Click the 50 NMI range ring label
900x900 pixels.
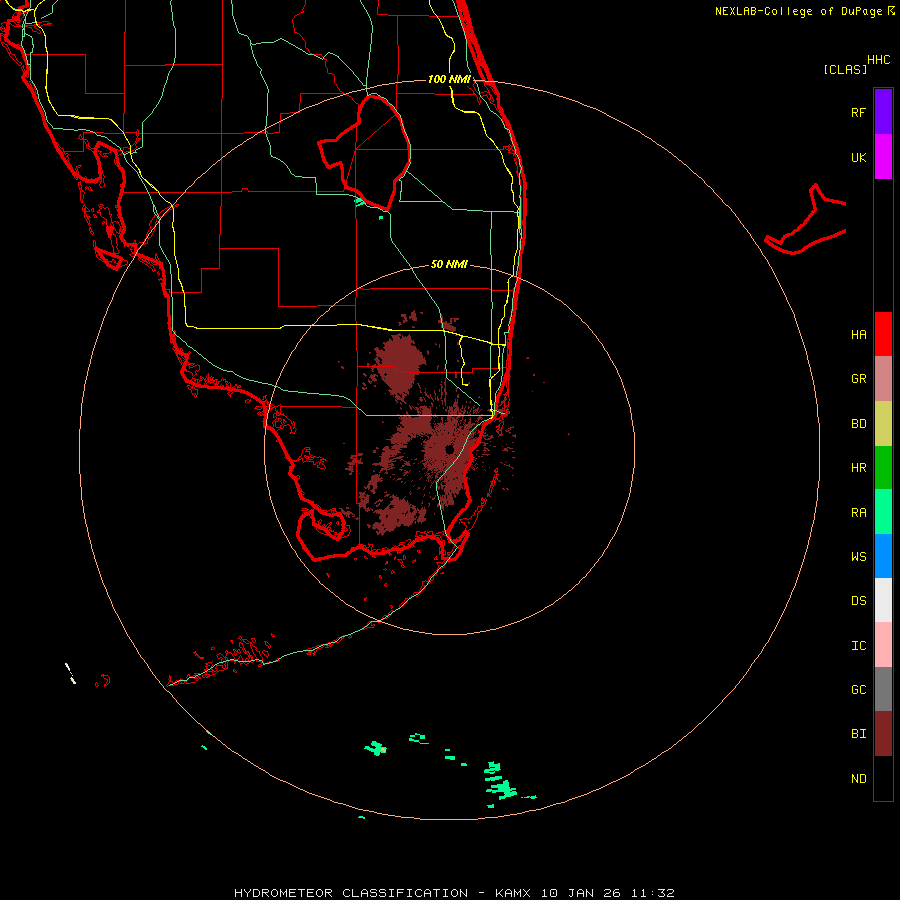click(x=449, y=264)
